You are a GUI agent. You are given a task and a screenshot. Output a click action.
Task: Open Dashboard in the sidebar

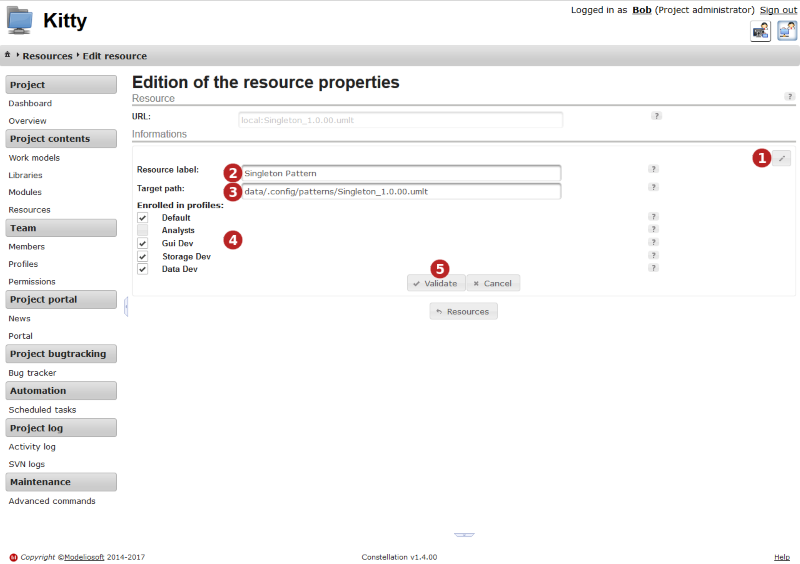30,103
